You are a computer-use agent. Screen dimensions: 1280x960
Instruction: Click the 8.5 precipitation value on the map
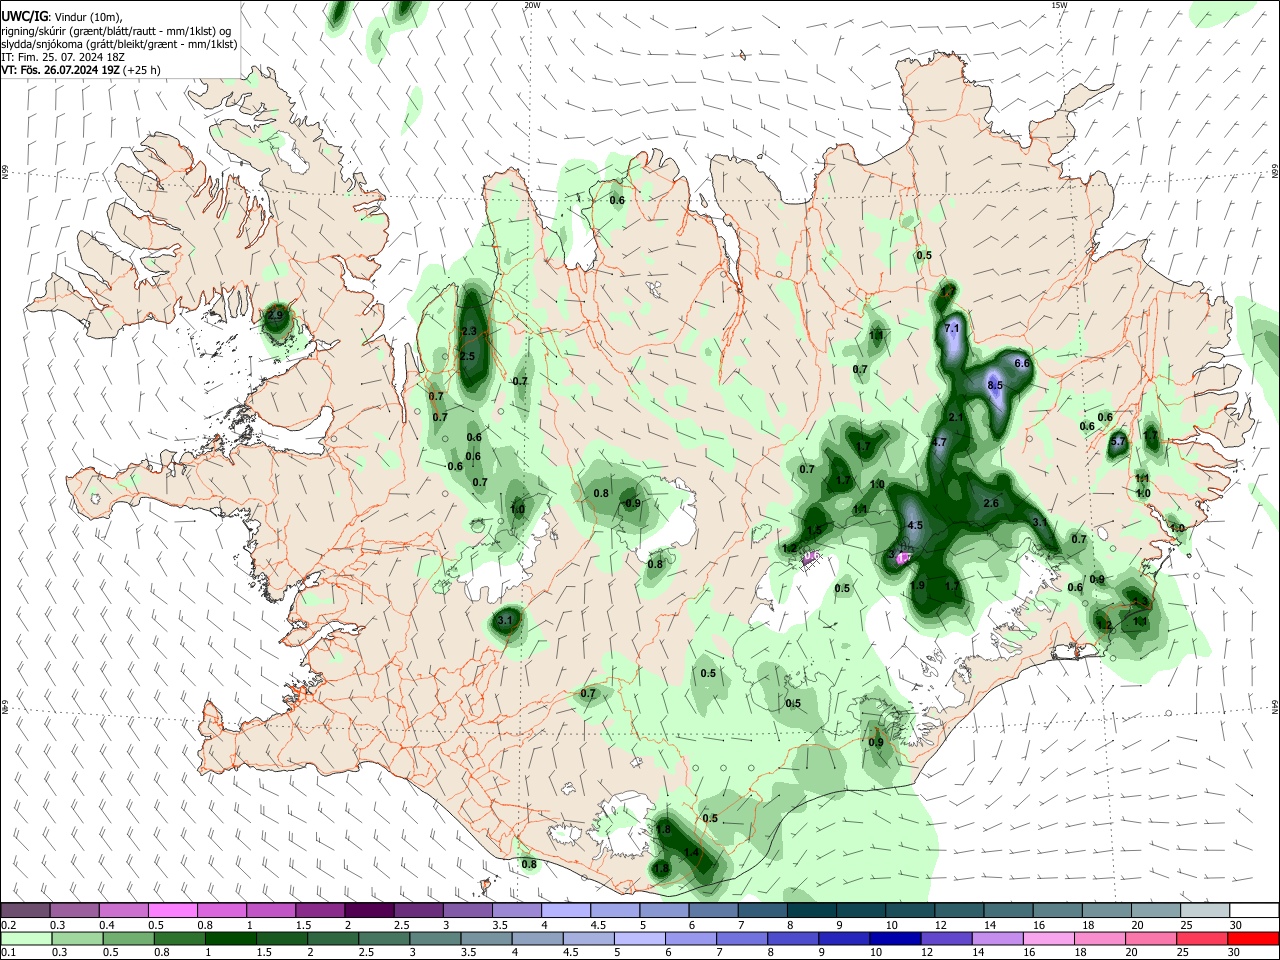tap(994, 386)
